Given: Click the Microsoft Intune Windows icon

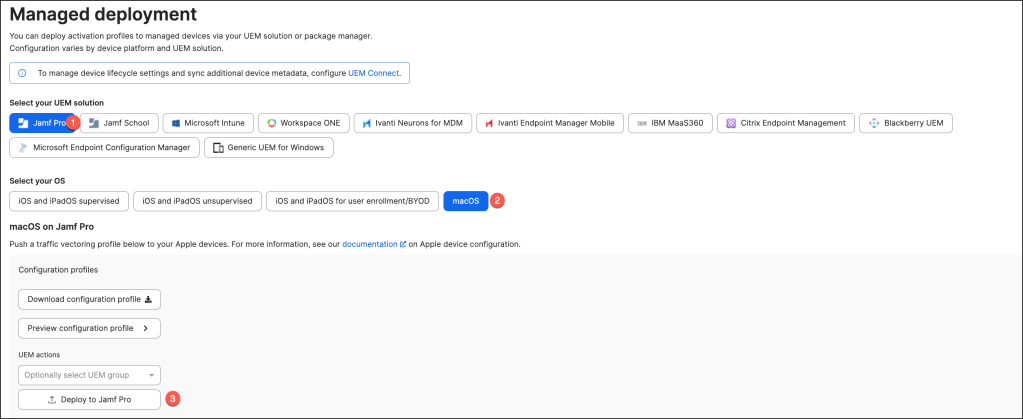Looking at the screenshot, I should (x=175, y=123).
